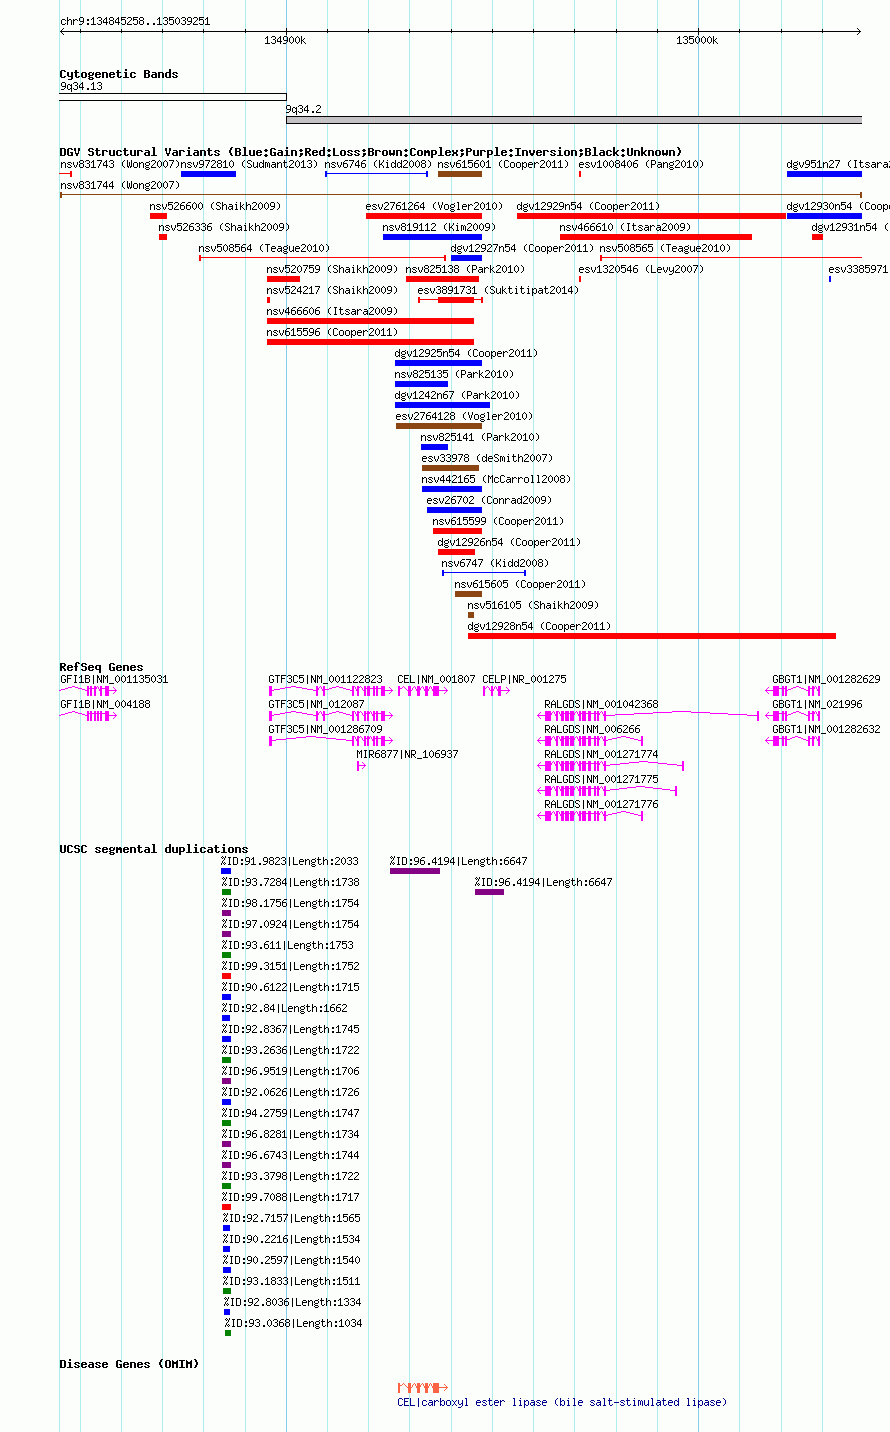Open duplication %ID:91.9823 Length:2033
890x1432 pixels.
click(x=226, y=871)
